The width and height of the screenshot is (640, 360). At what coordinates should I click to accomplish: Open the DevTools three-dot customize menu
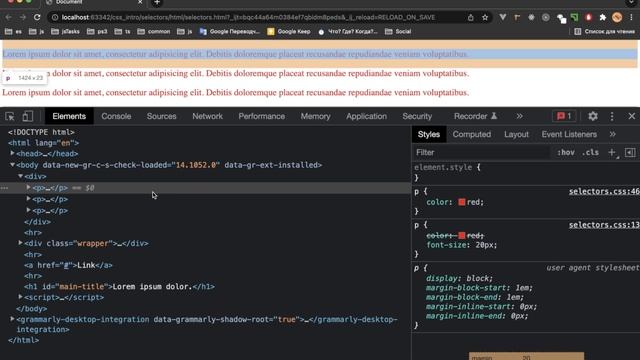(612, 116)
